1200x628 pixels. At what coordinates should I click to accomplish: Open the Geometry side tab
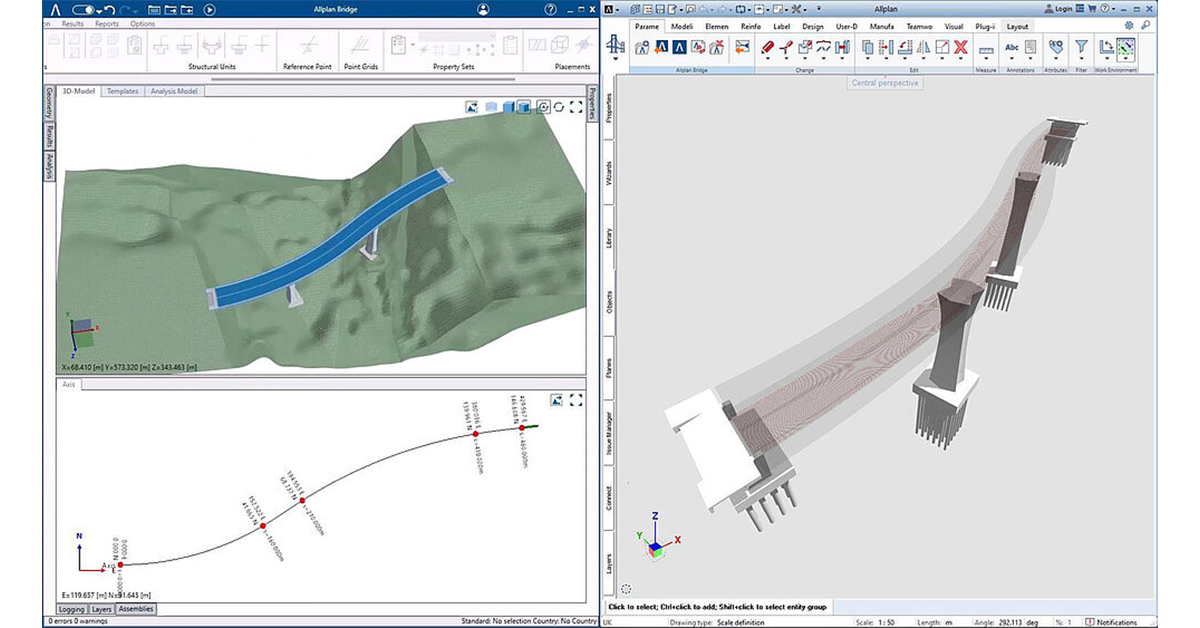(x=48, y=104)
